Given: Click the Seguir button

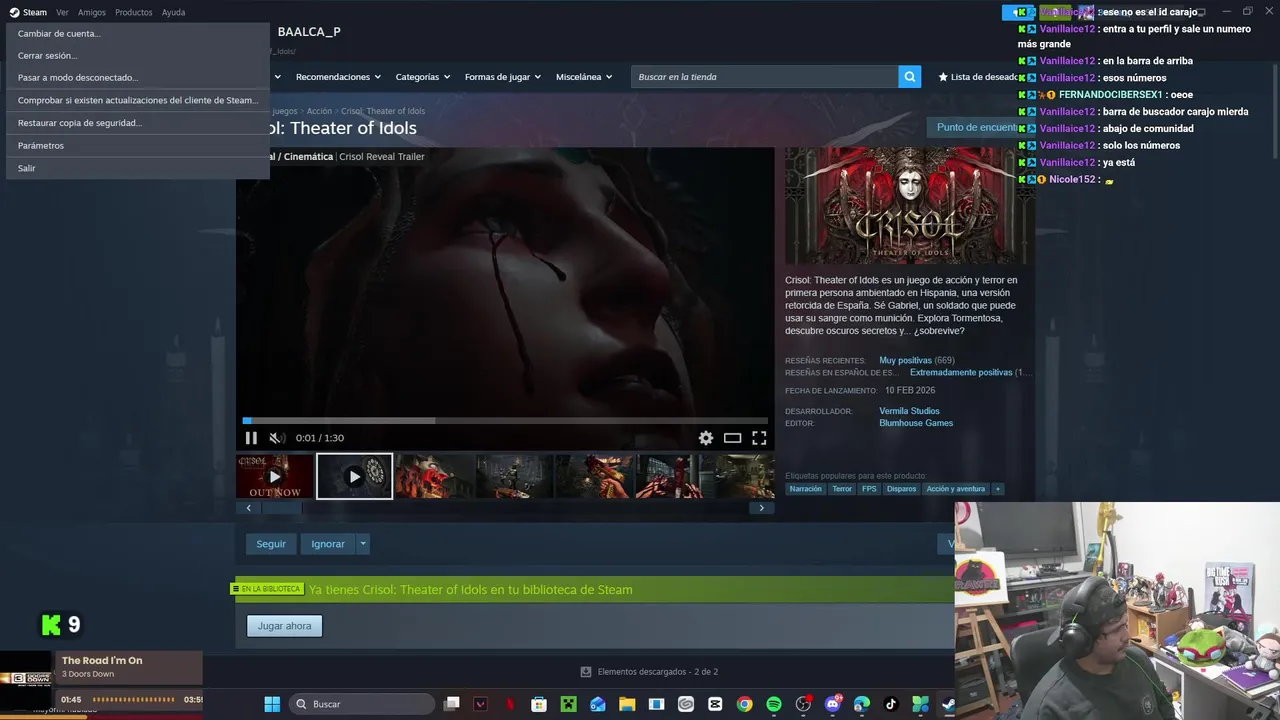Looking at the screenshot, I should (271, 544).
